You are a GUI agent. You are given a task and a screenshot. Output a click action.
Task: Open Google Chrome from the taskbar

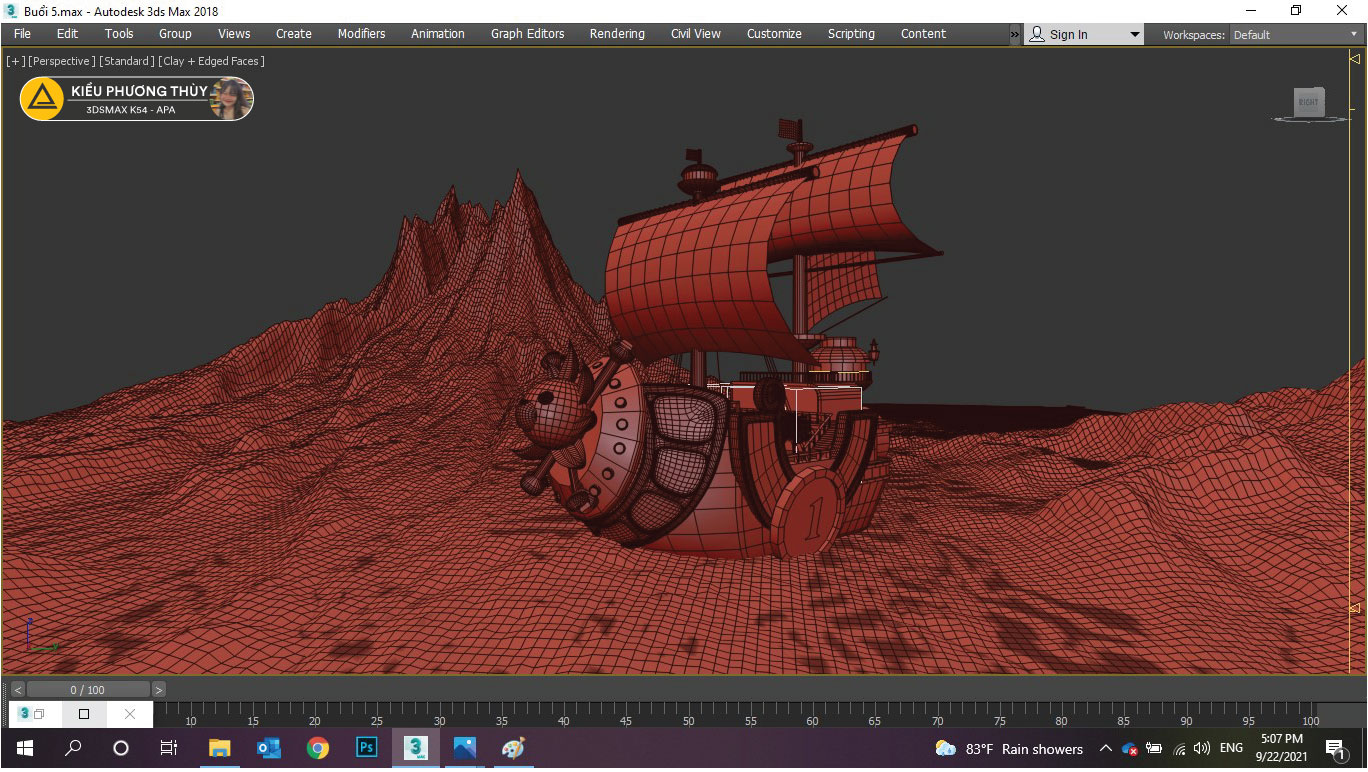tap(318, 748)
